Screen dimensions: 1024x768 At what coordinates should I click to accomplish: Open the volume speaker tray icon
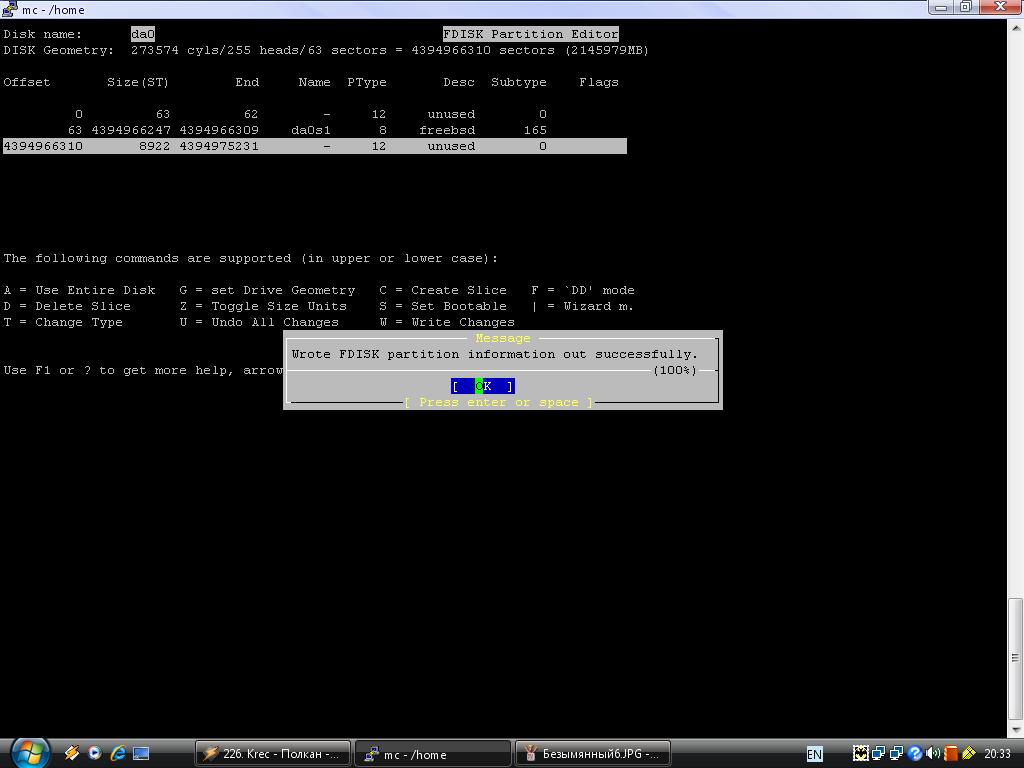click(x=933, y=753)
